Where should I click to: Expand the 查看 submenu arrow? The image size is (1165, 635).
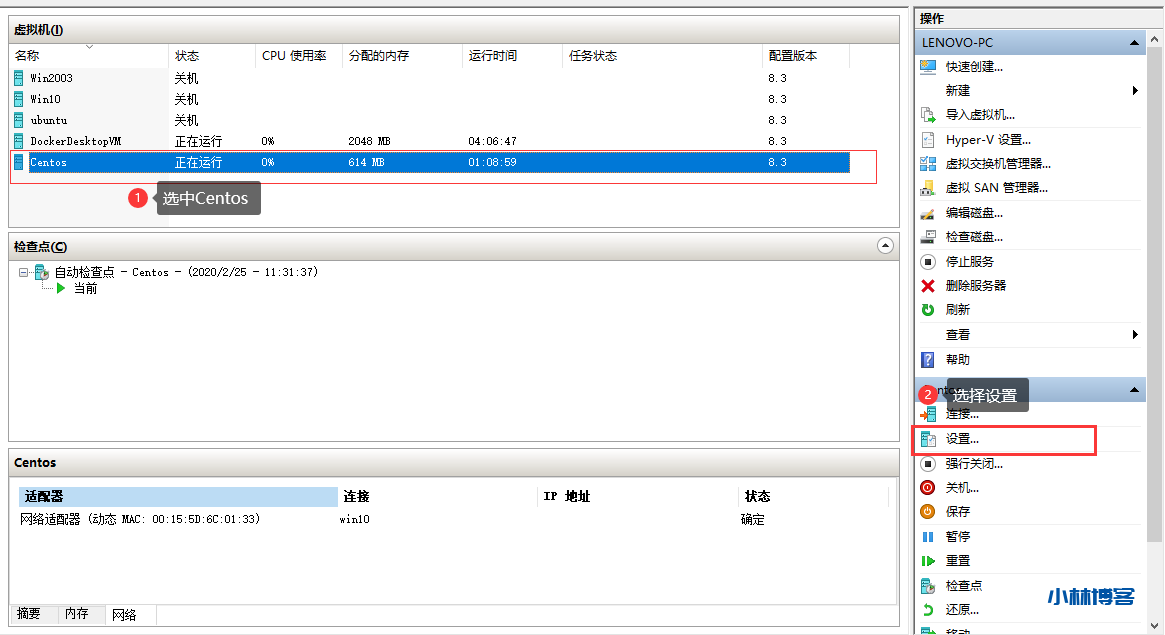pos(1134,333)
